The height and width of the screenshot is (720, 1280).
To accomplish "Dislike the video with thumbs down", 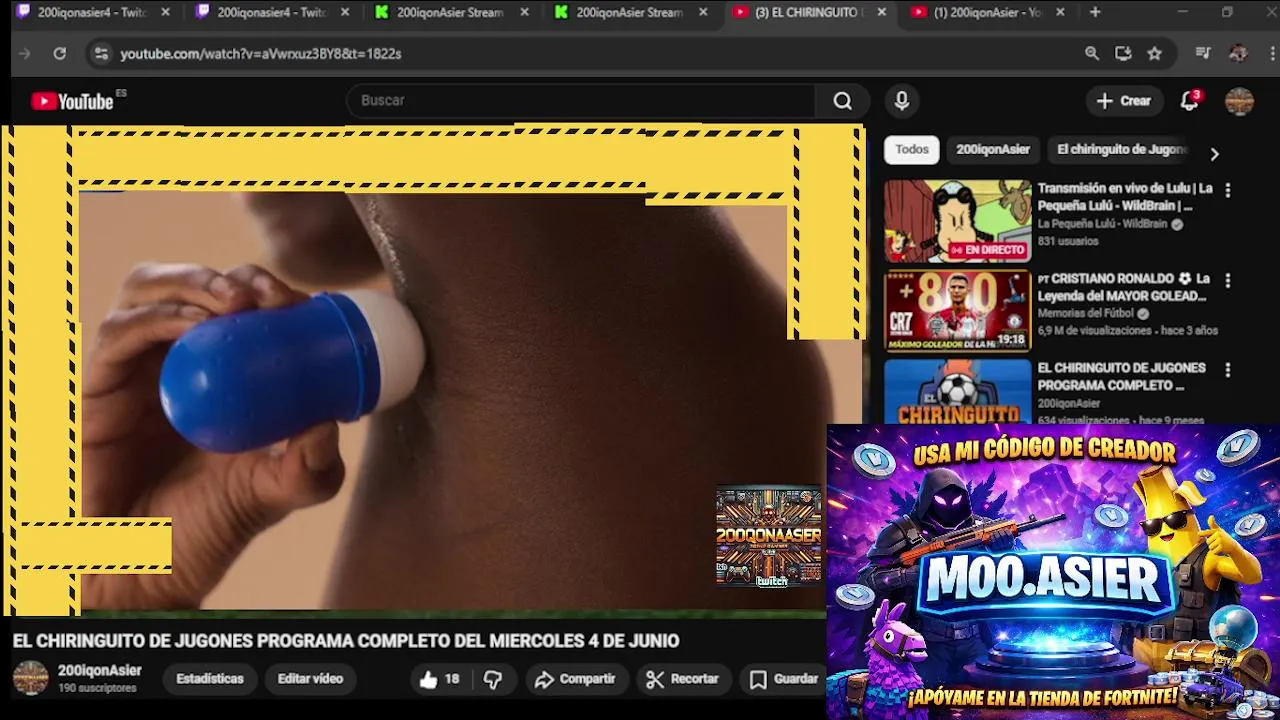I will tap(493, 679).
